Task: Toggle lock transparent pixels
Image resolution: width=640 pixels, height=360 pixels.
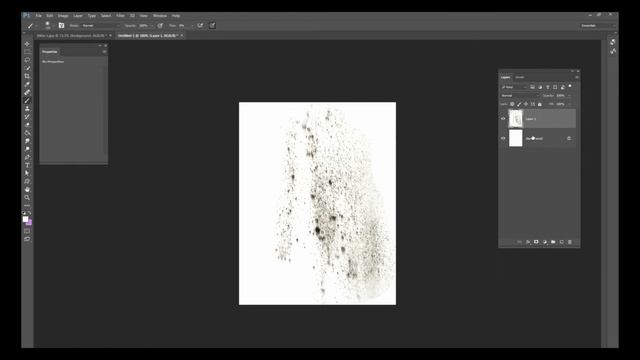Action: pyautogui.click(x=512, y=104)
